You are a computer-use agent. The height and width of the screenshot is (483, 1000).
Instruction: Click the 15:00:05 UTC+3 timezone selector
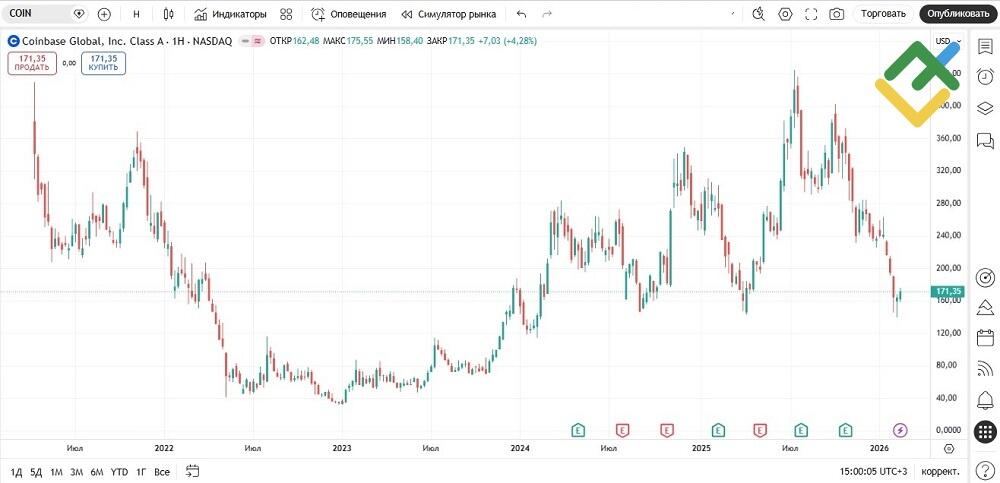tap(874, 472)
